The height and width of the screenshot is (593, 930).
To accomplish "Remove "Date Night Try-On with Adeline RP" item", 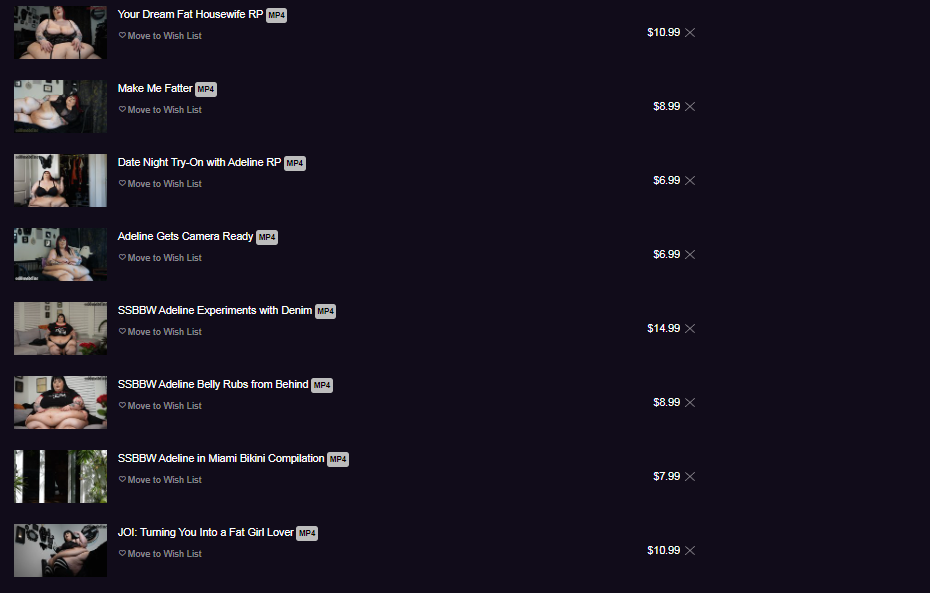I will (x=690, y=180).
